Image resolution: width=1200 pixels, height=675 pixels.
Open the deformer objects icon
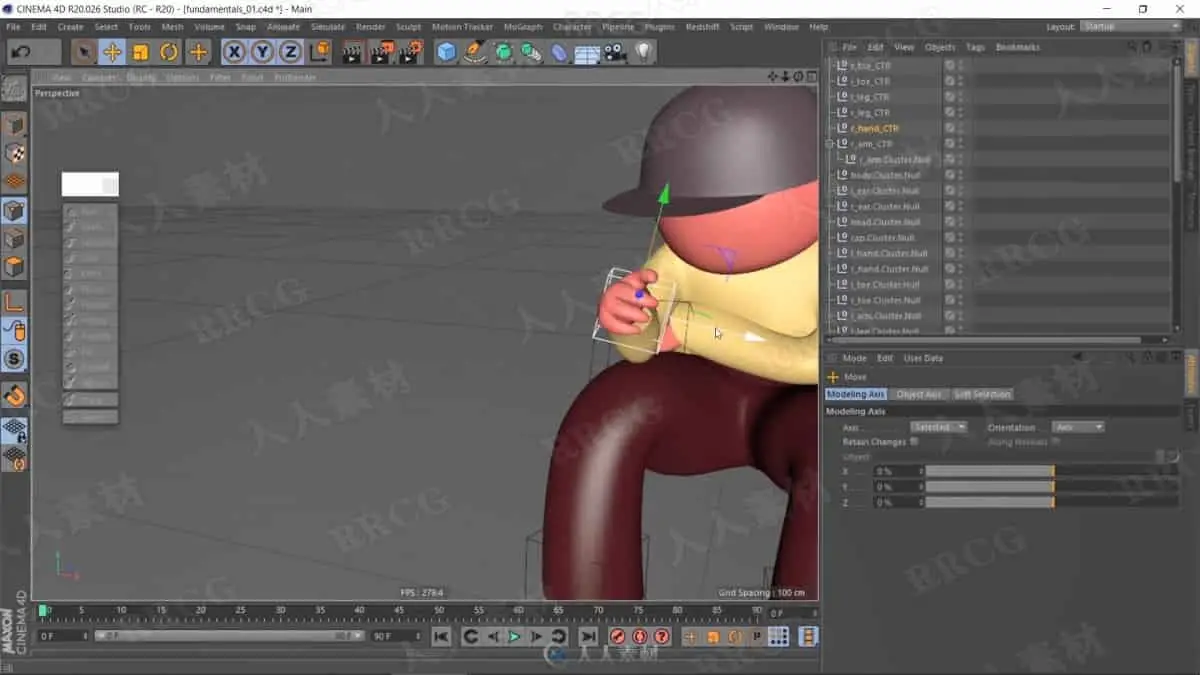point(559,52)
